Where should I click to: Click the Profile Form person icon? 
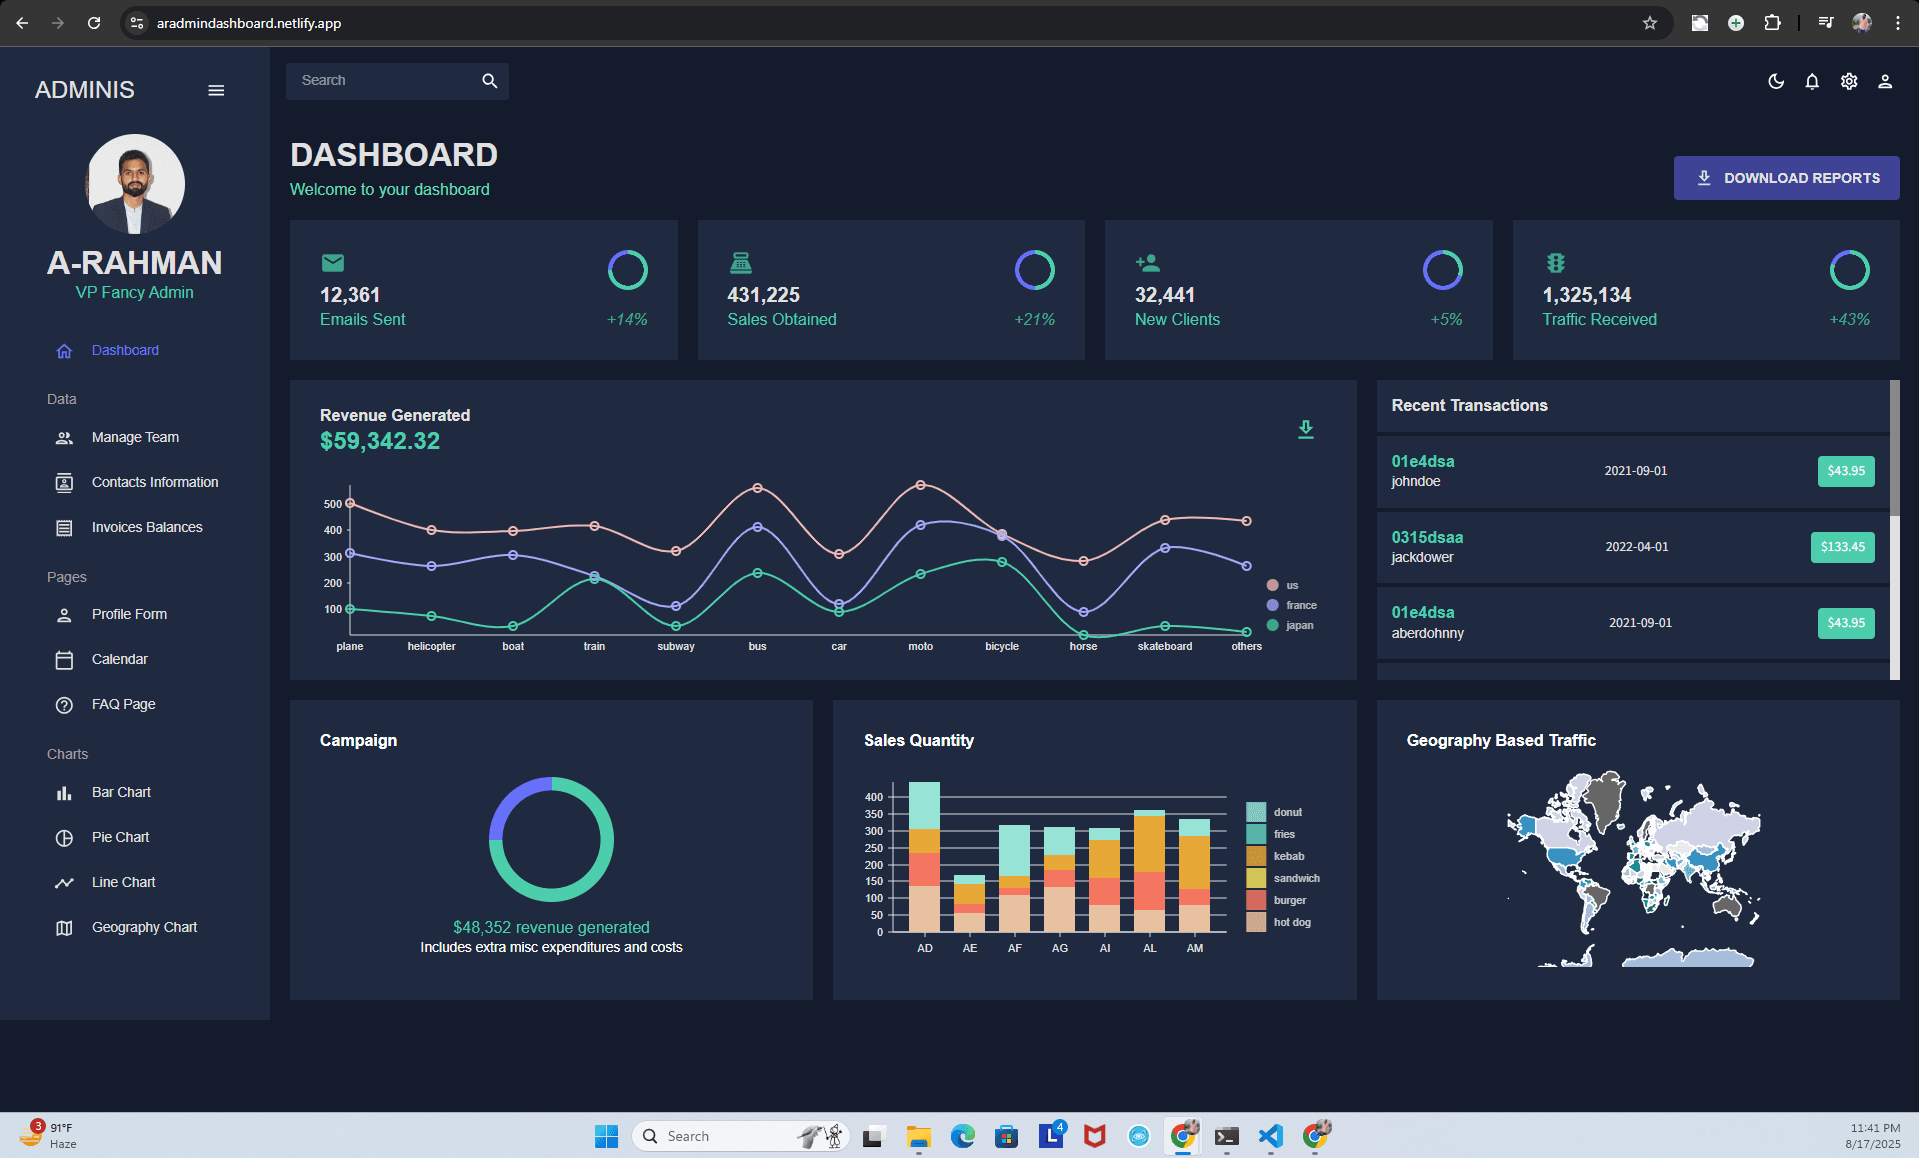click(64, 615)
